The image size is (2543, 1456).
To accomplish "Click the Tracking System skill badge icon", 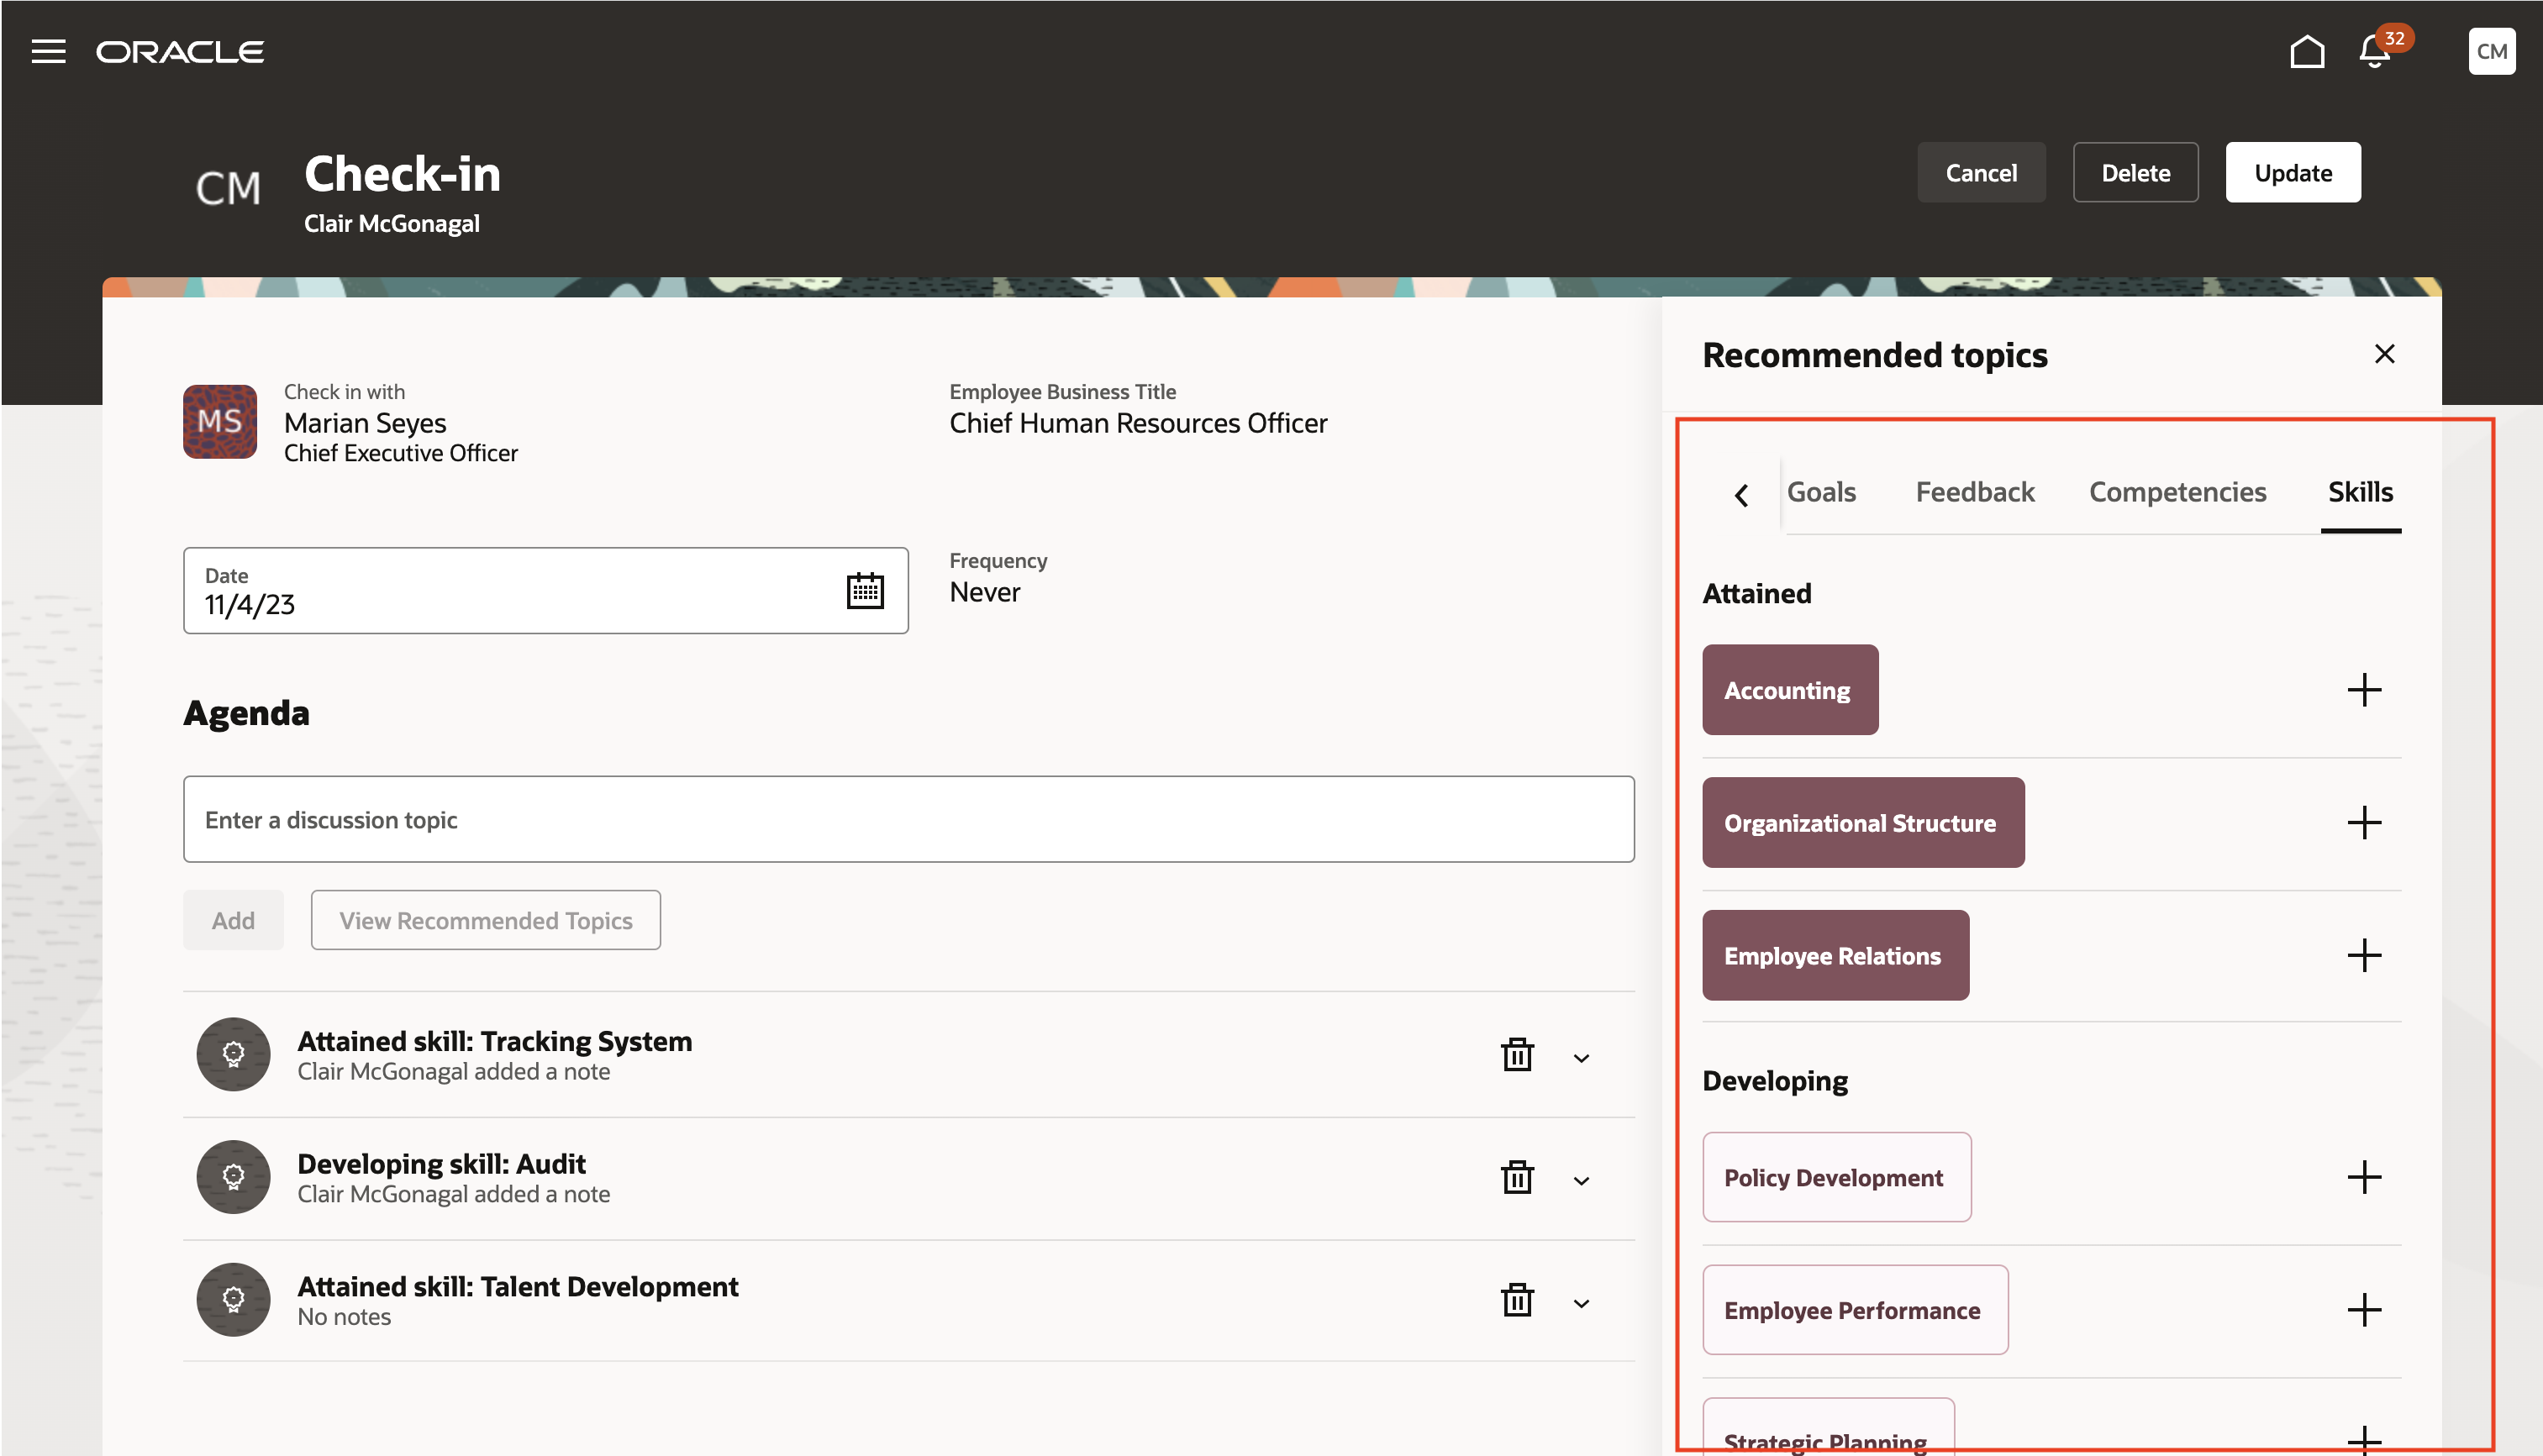I will click(x=233, y=1054).
